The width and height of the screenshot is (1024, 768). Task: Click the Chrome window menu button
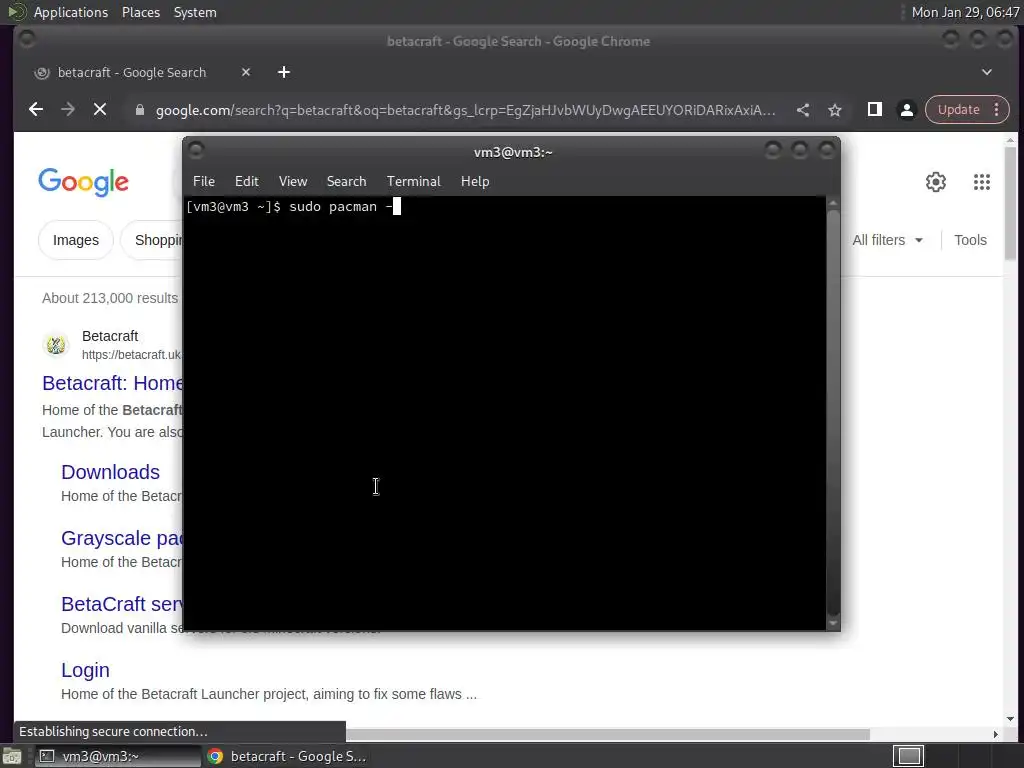[27, 40]
